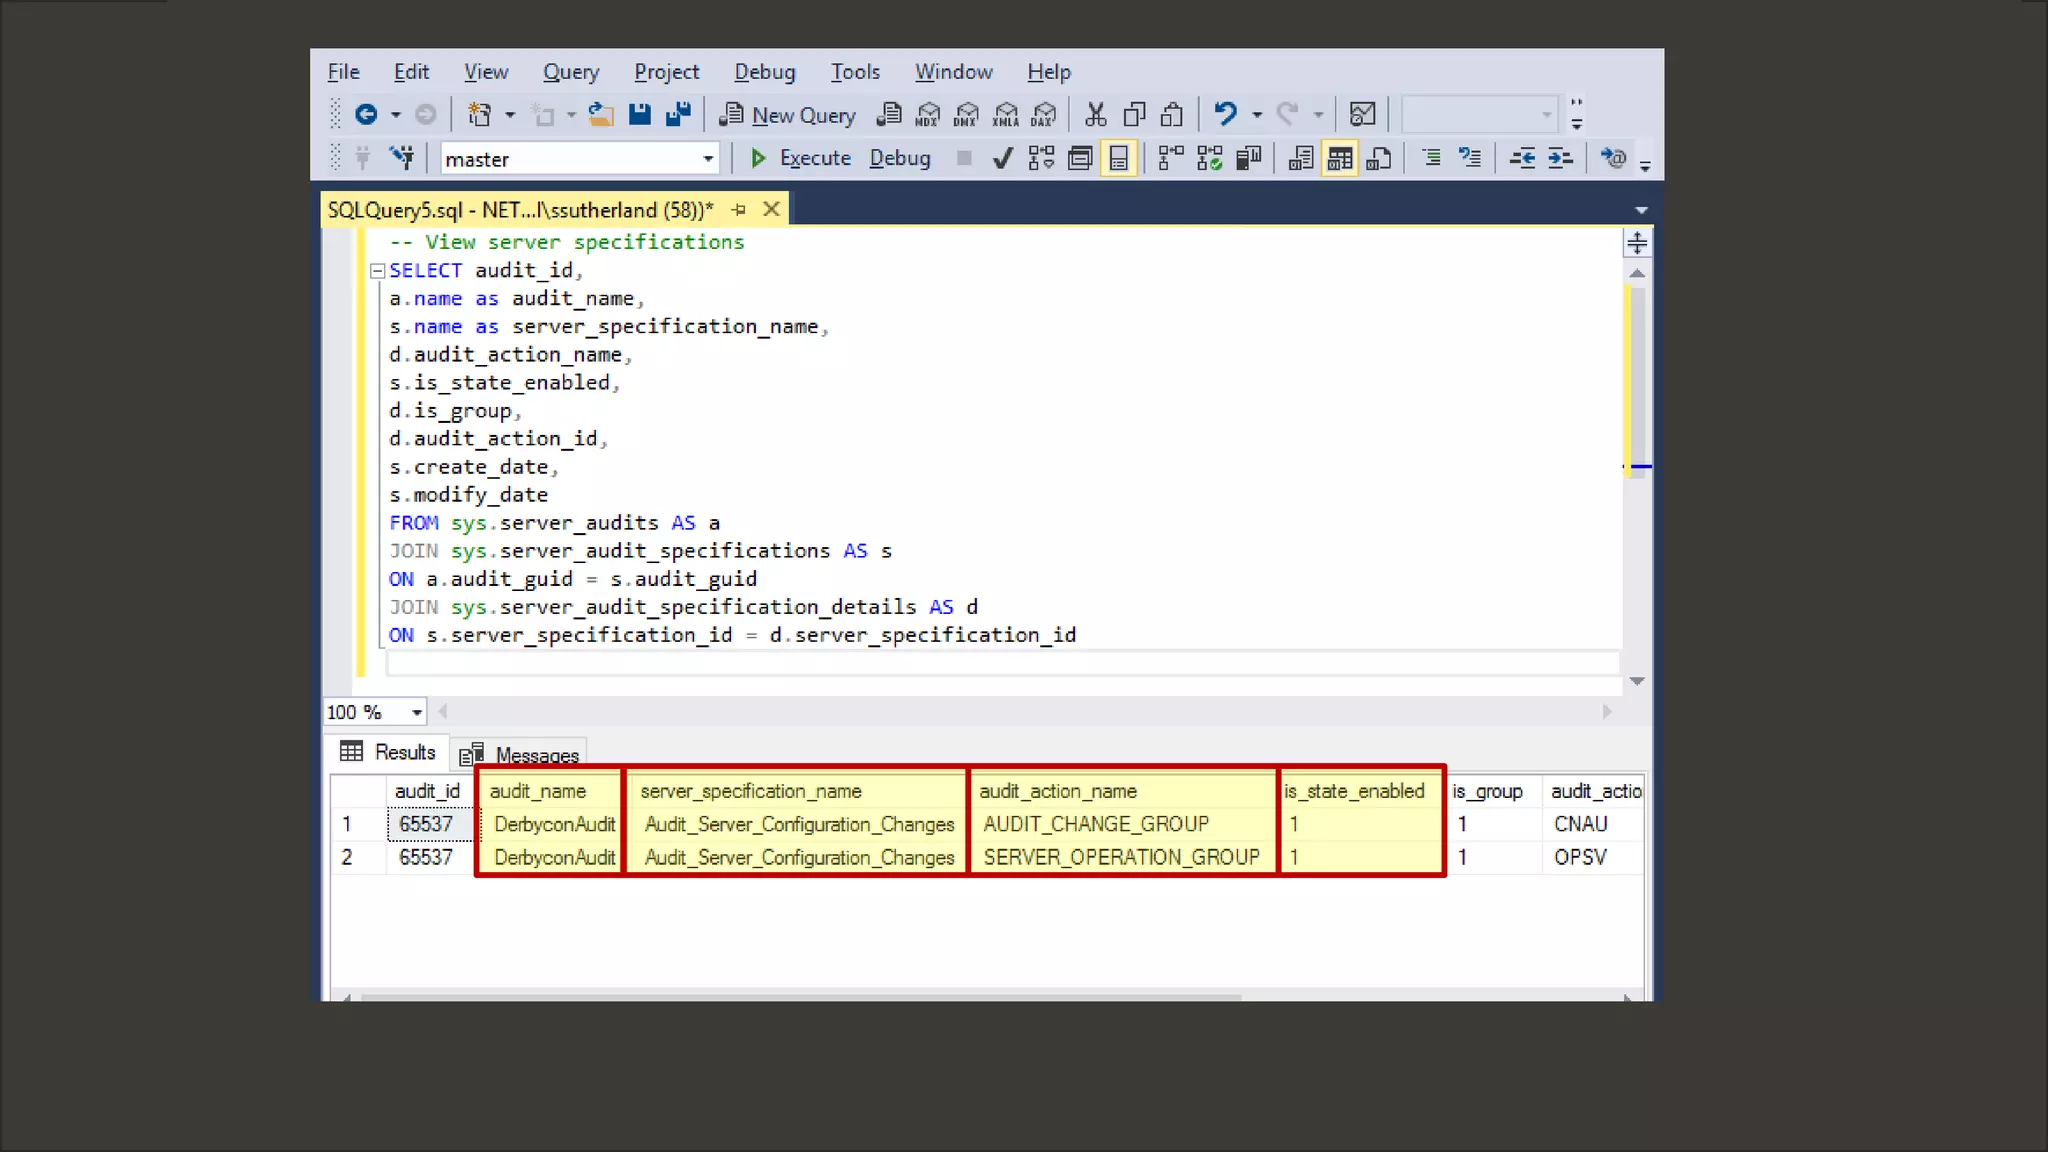Toggle Results to Grid output mode

[1340, 158]
